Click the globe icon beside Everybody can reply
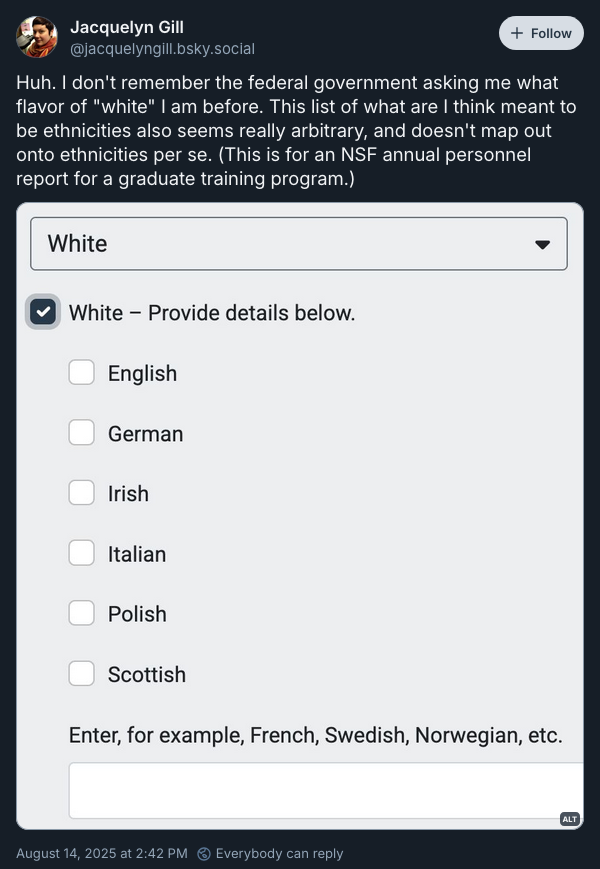The height and width of the screenshot is (869, 600). 203,853
